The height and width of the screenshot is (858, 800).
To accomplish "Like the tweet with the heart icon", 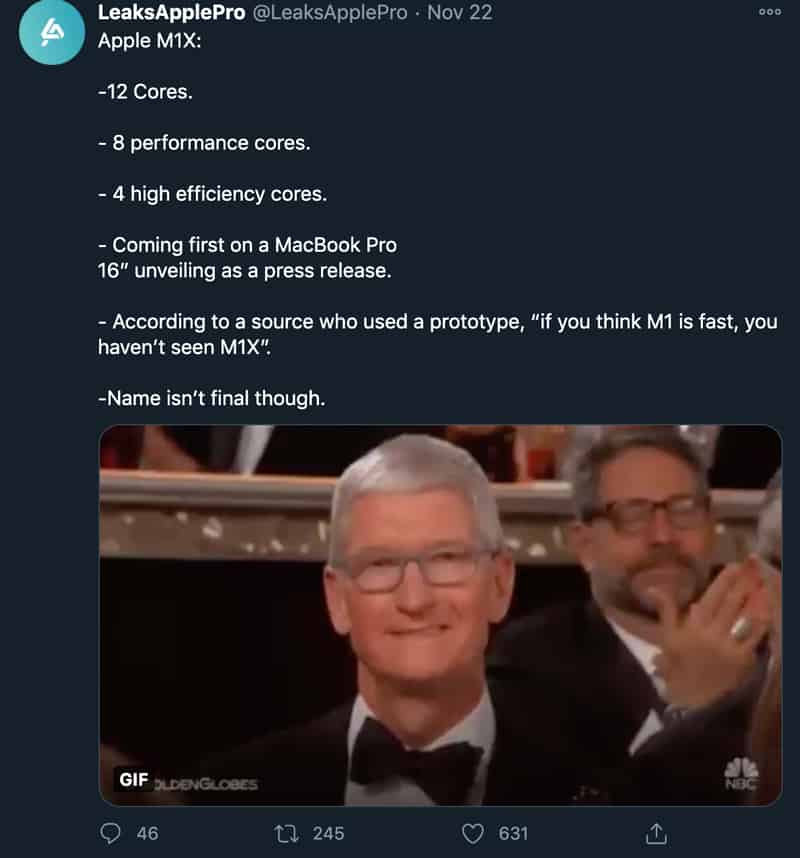I will tap(473, 834).
